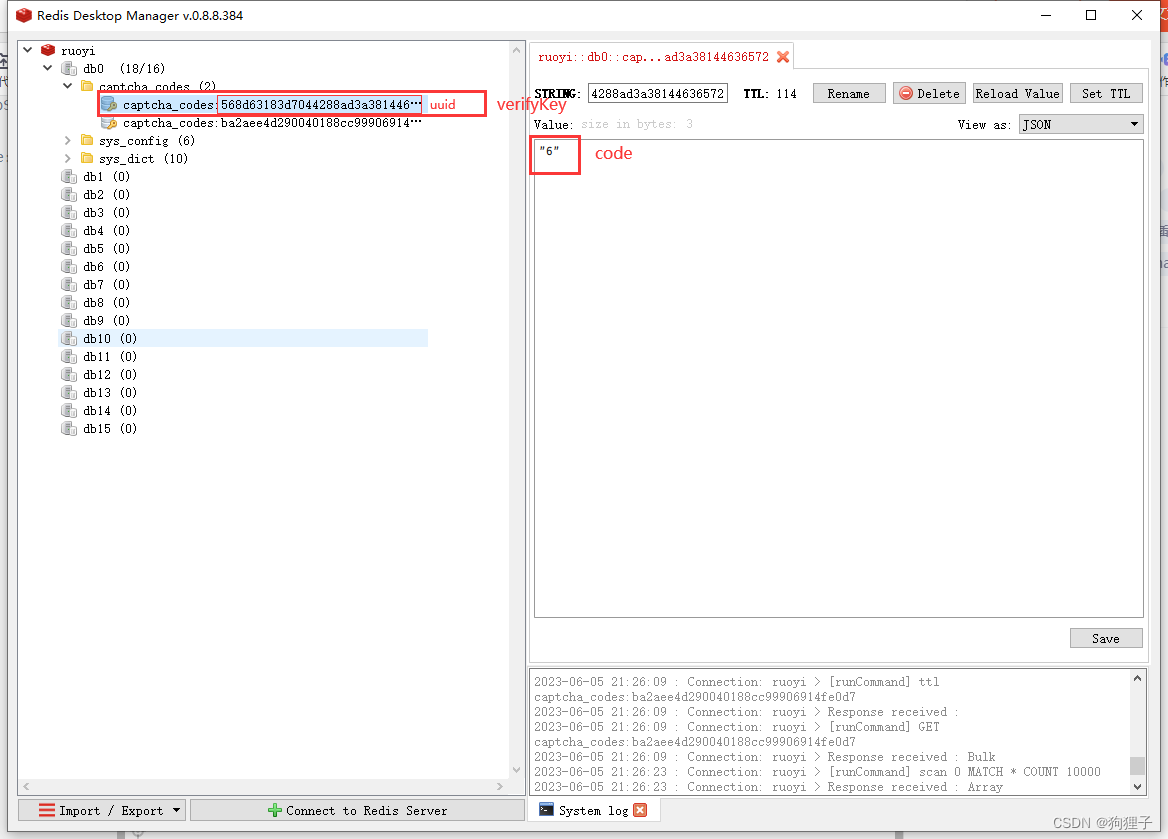Screen dimensions: 1168x839
Task: Click the db9 database icon
Action: (x=69, y=320)
